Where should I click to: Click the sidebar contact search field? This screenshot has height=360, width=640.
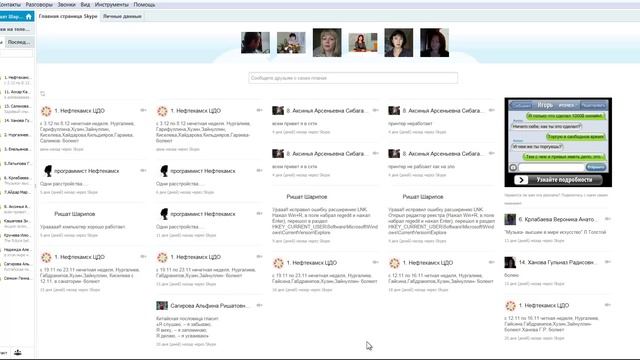tap(16, 53)
